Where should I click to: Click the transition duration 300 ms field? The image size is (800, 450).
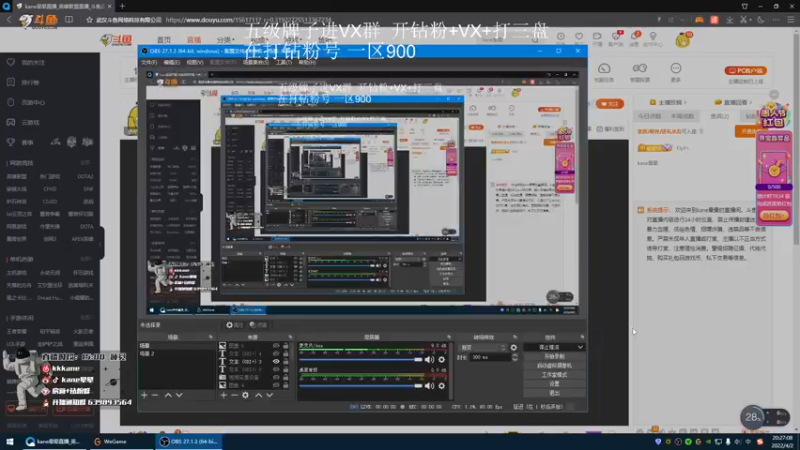[x=490, y=358]
